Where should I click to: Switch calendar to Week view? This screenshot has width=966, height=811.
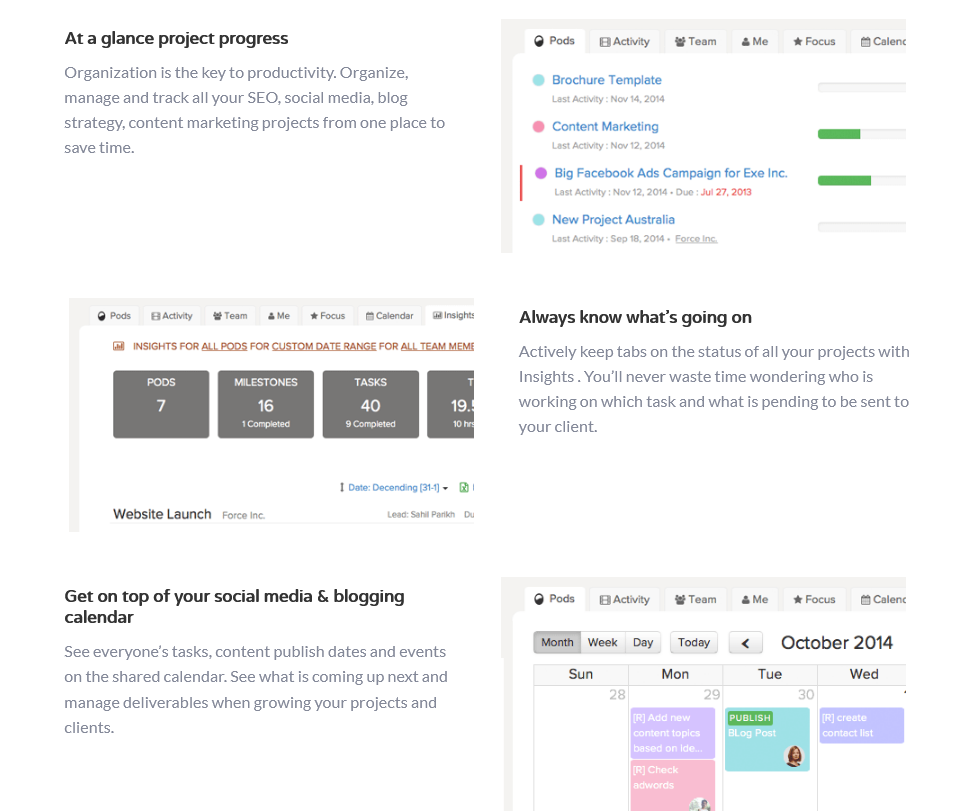pos(602,642)
